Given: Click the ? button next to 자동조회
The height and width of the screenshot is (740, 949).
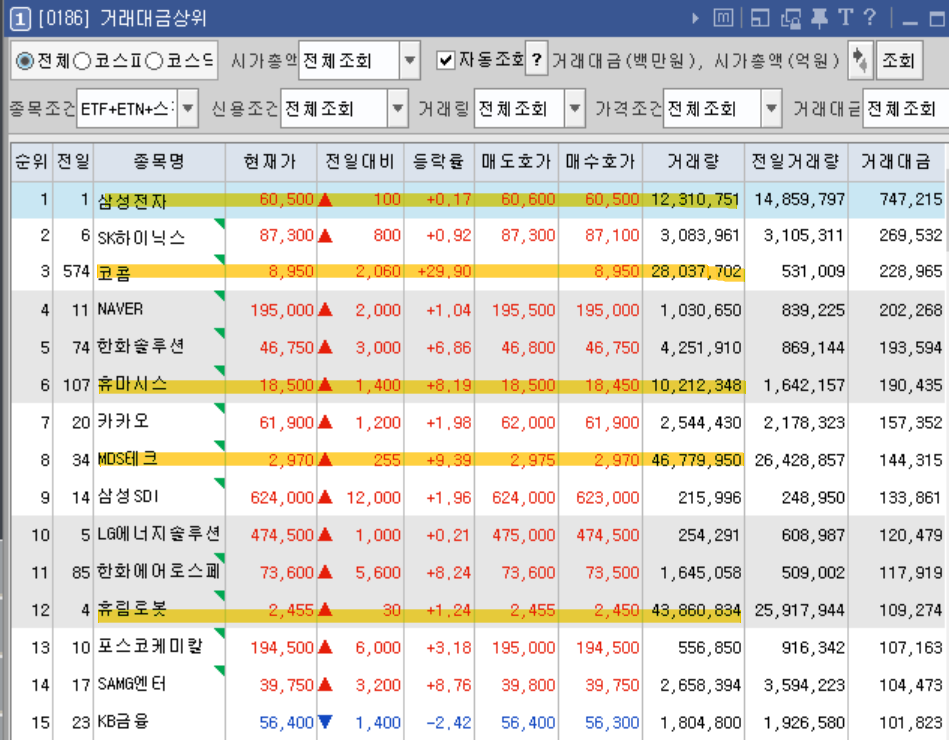Looking at the screenshot, I should [x=536, y=60].
